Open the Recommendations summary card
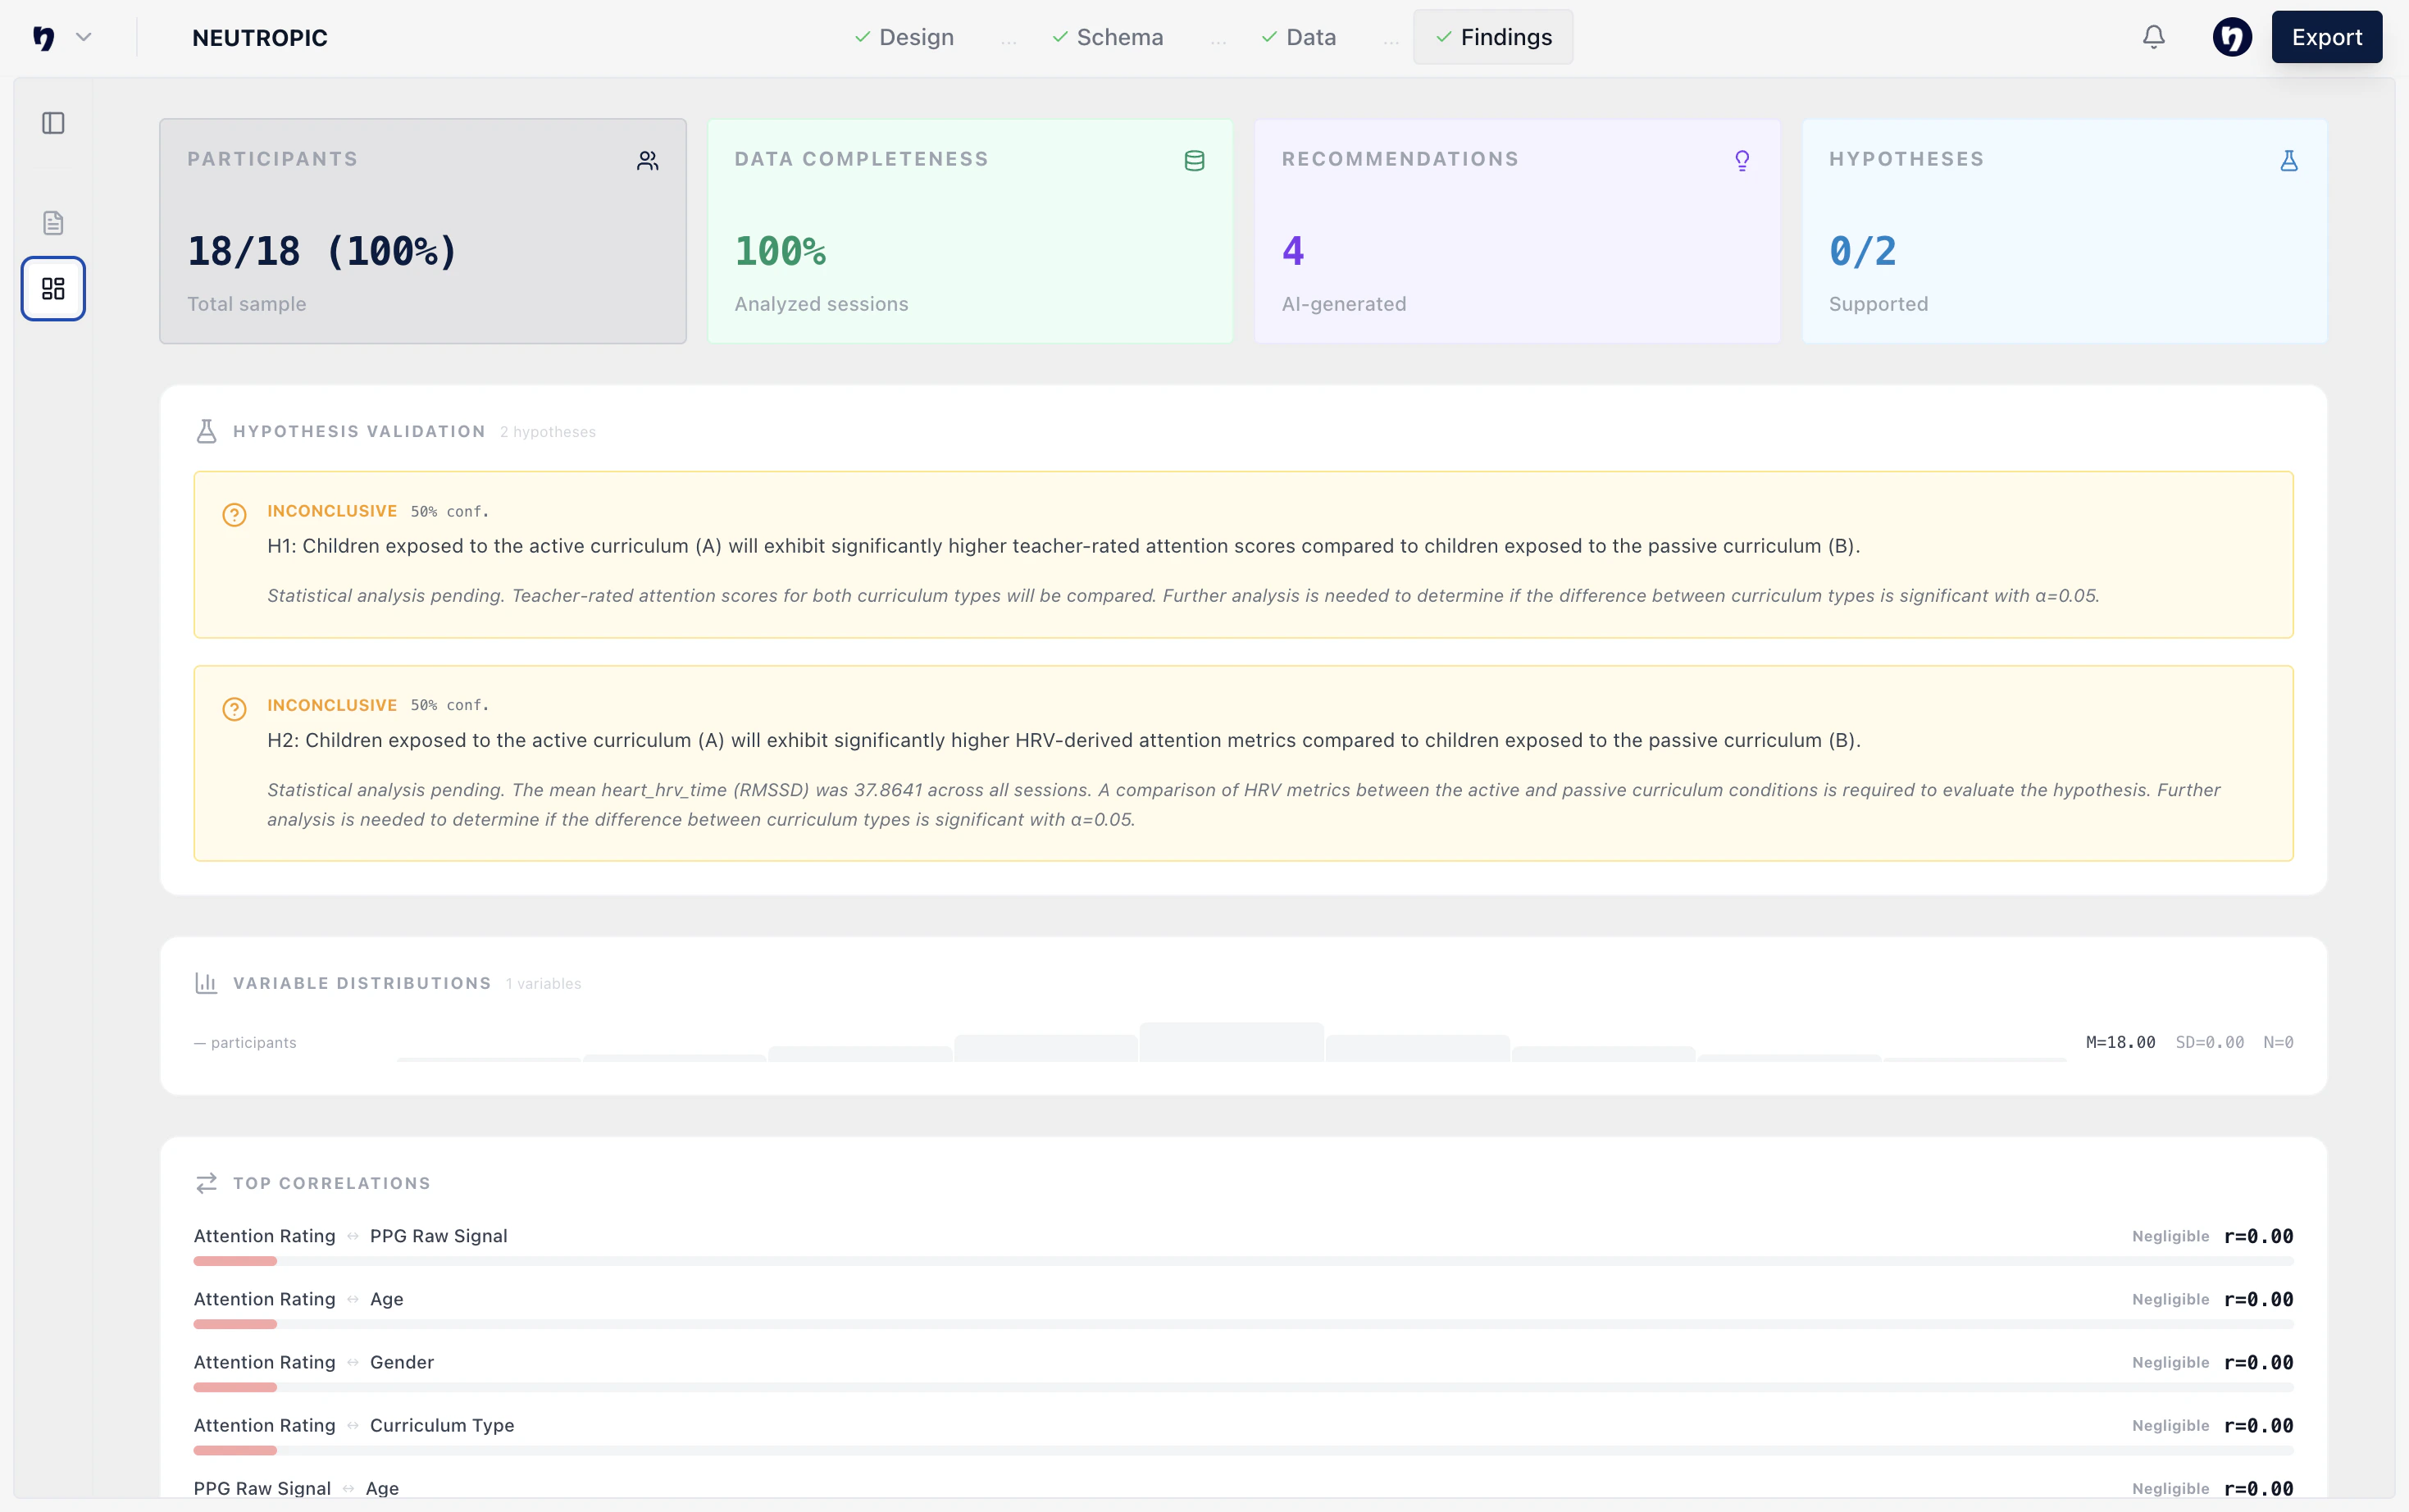Image resolution: width=2409 pixels, height=1512 pixels. pos(1516,231)
